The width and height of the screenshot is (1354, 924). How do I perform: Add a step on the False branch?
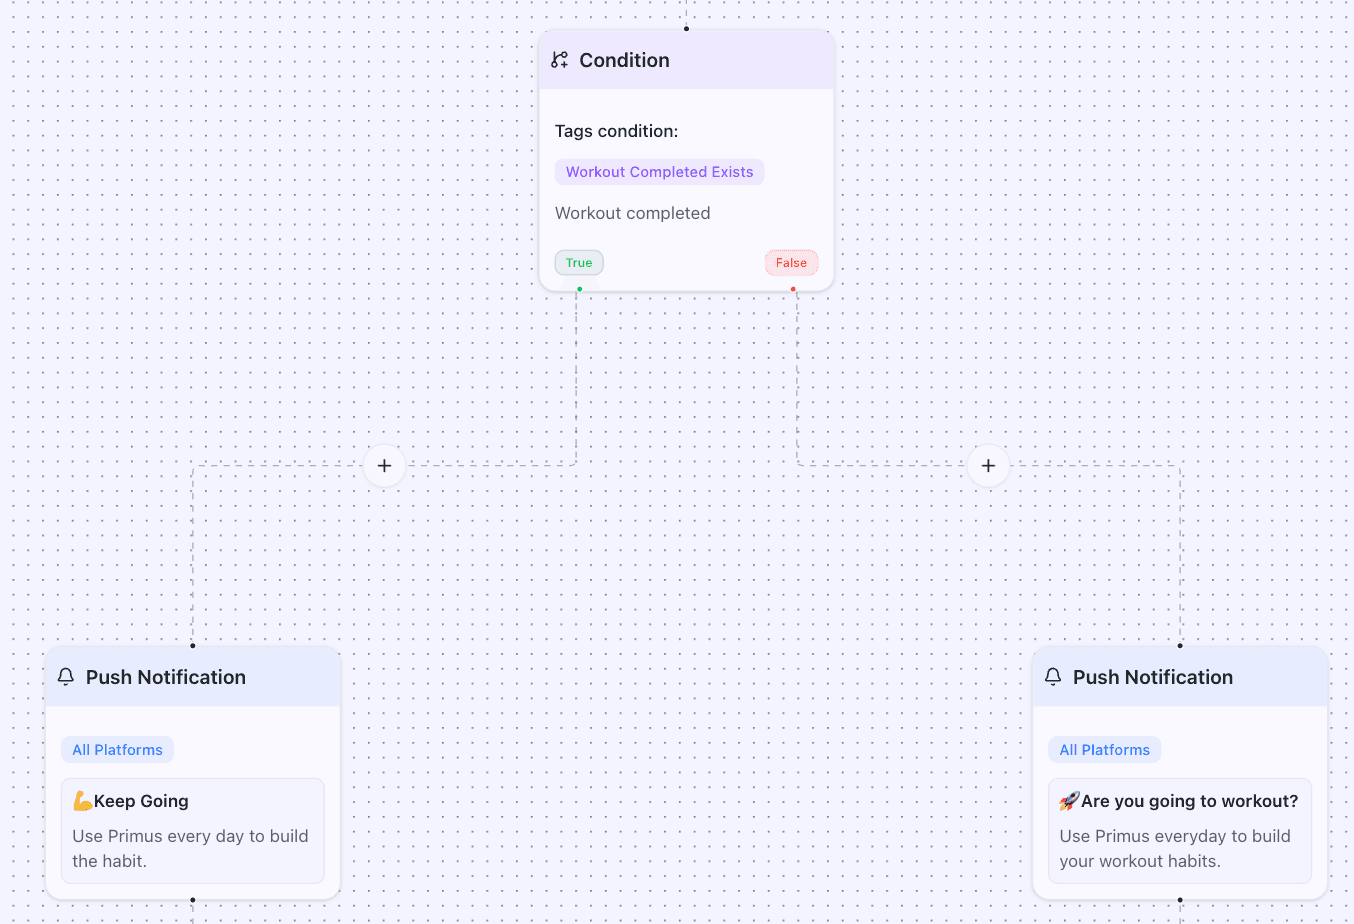click(x=988, y=466)
